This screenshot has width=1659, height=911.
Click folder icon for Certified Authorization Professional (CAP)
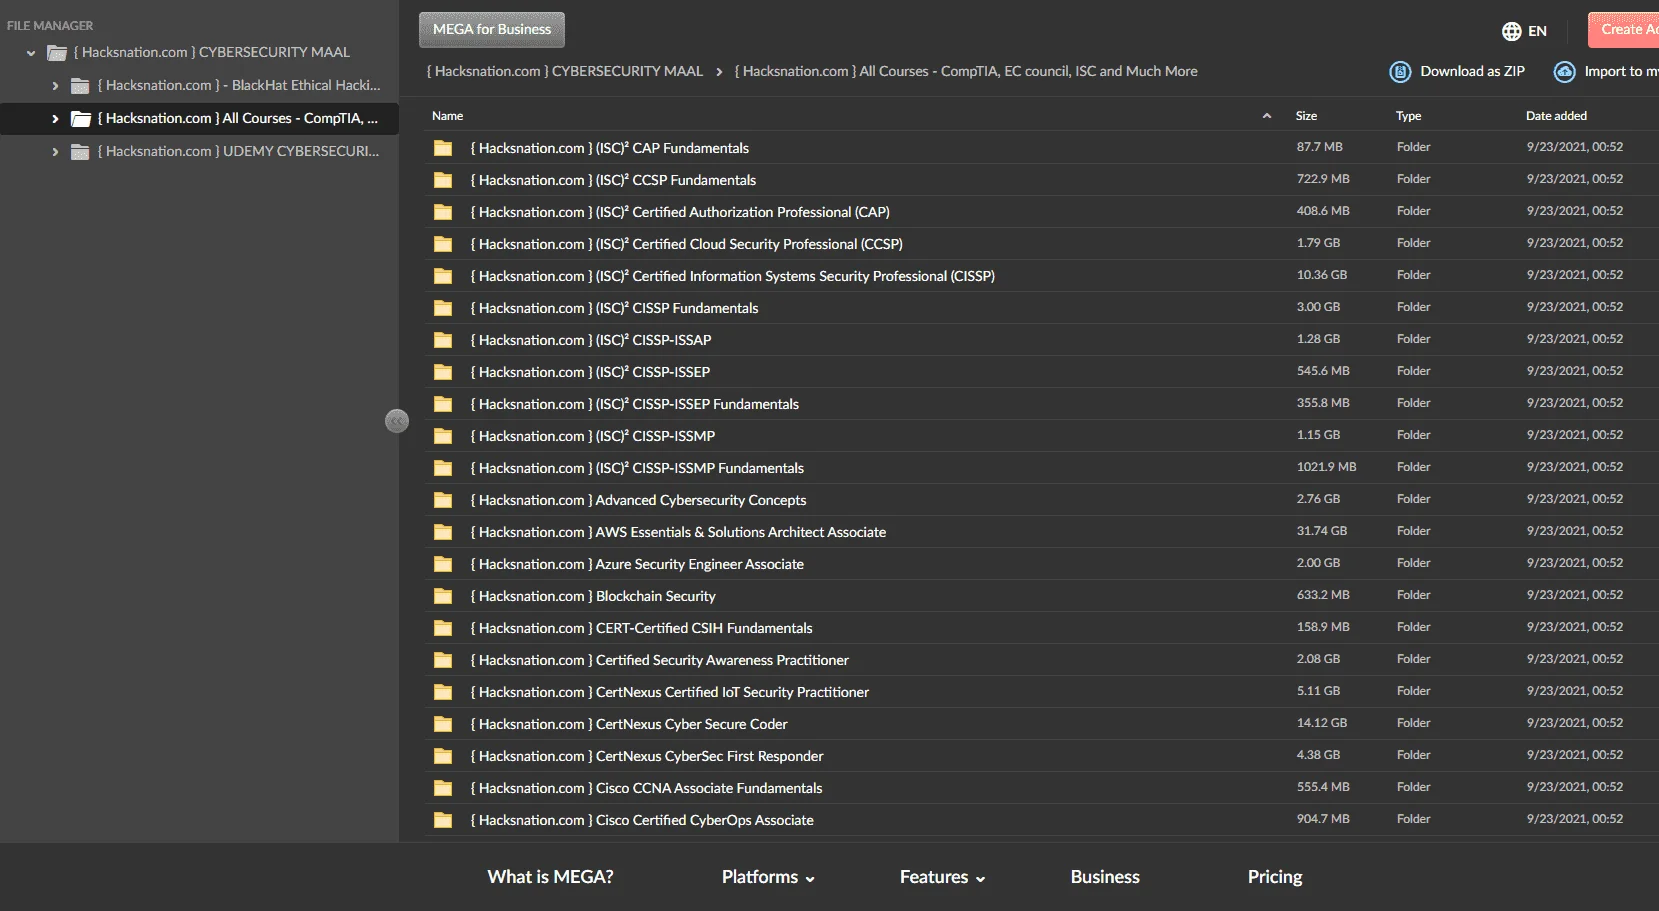click(443, 212)
